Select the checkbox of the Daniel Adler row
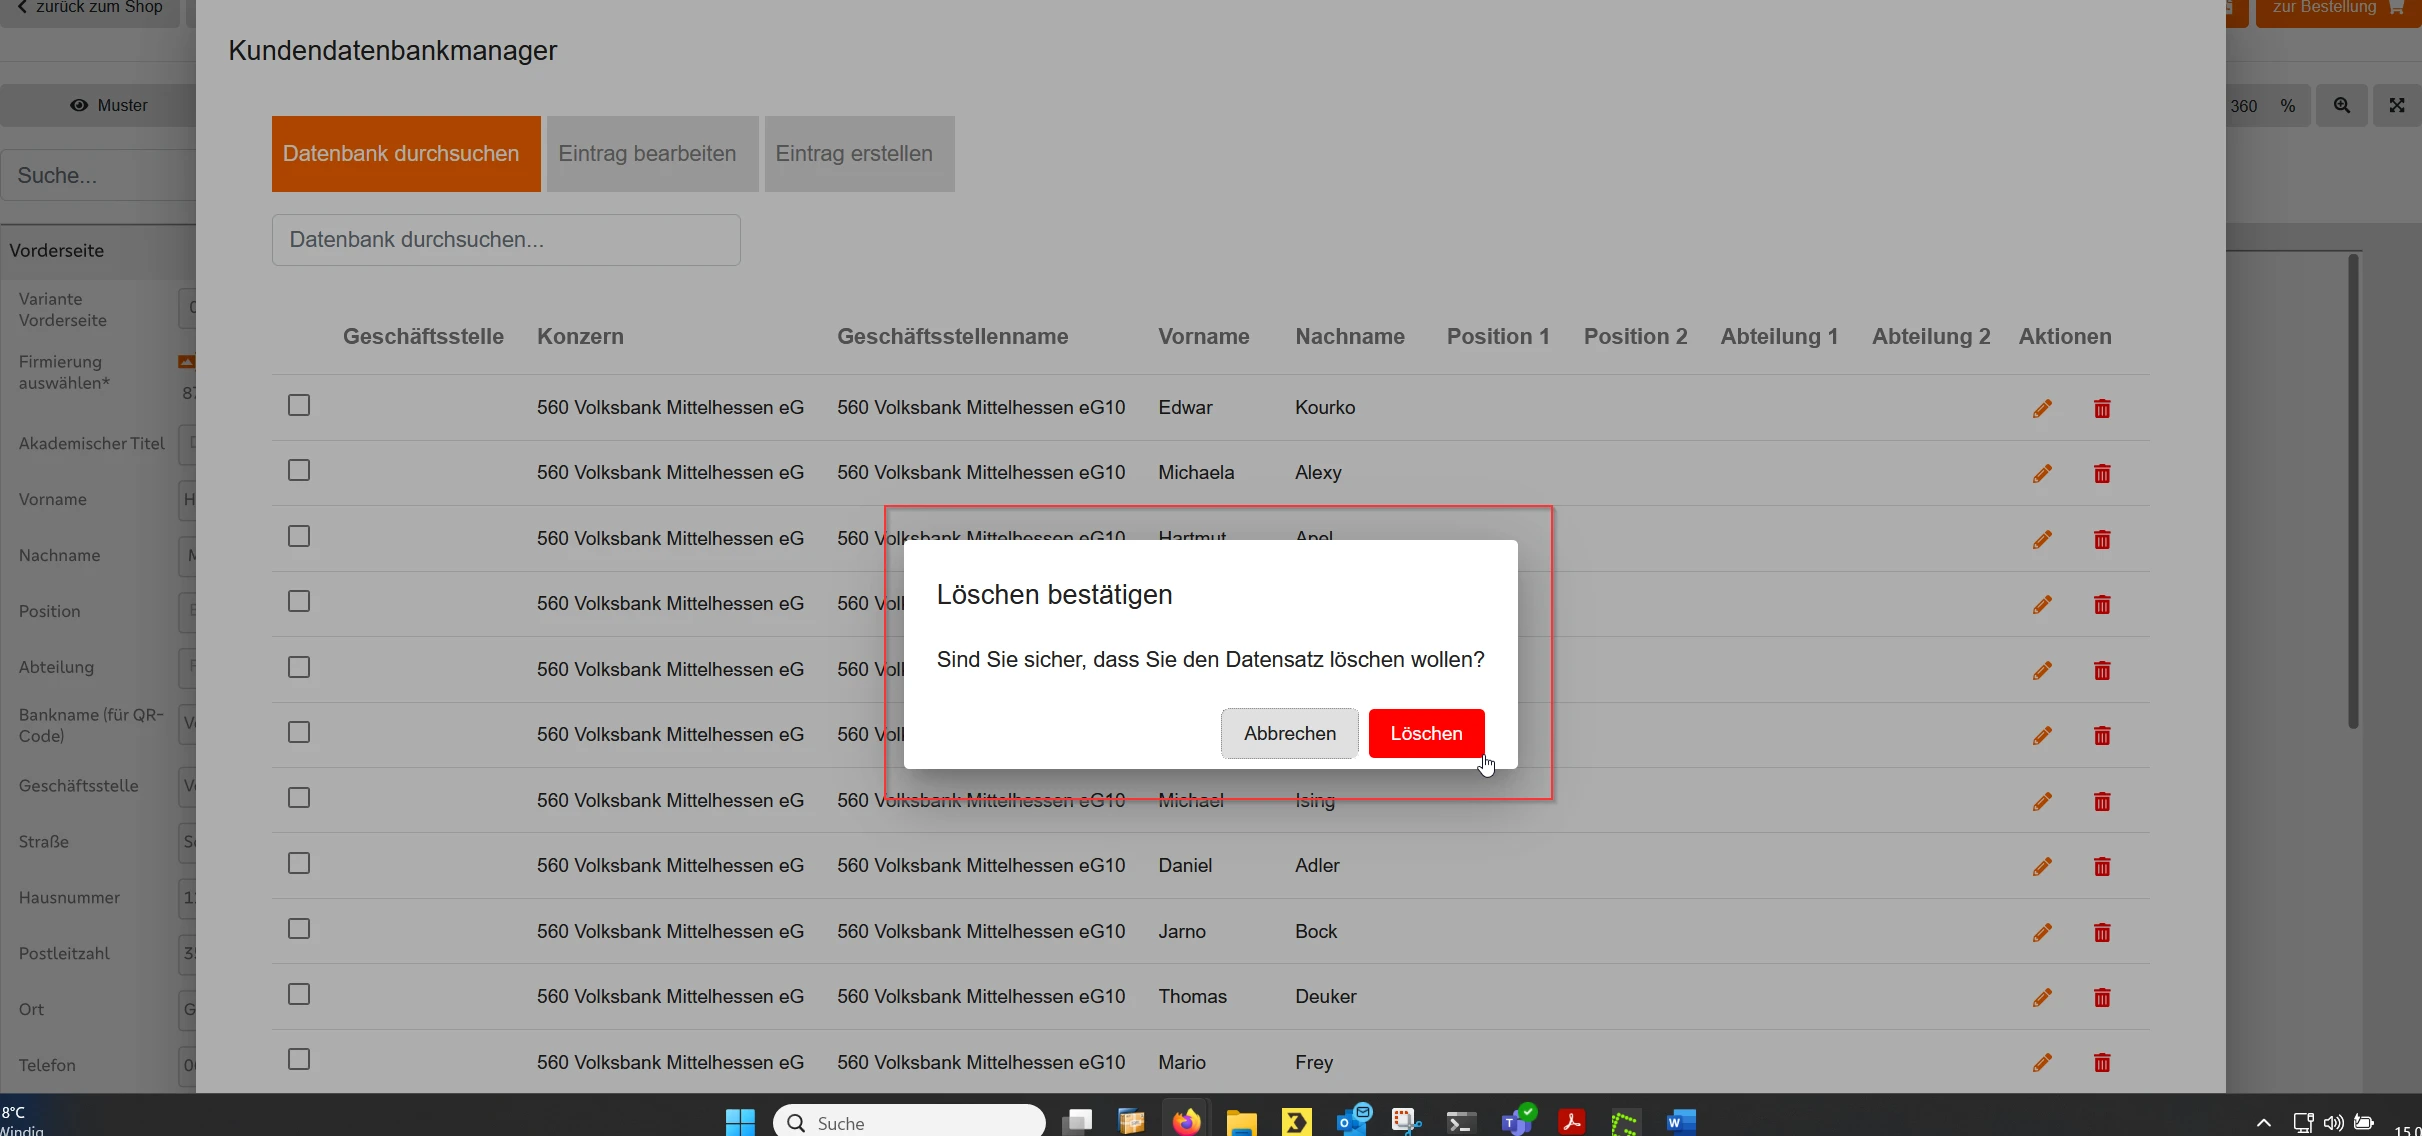Screen dimensions: 2422x1136 point(299,863)
